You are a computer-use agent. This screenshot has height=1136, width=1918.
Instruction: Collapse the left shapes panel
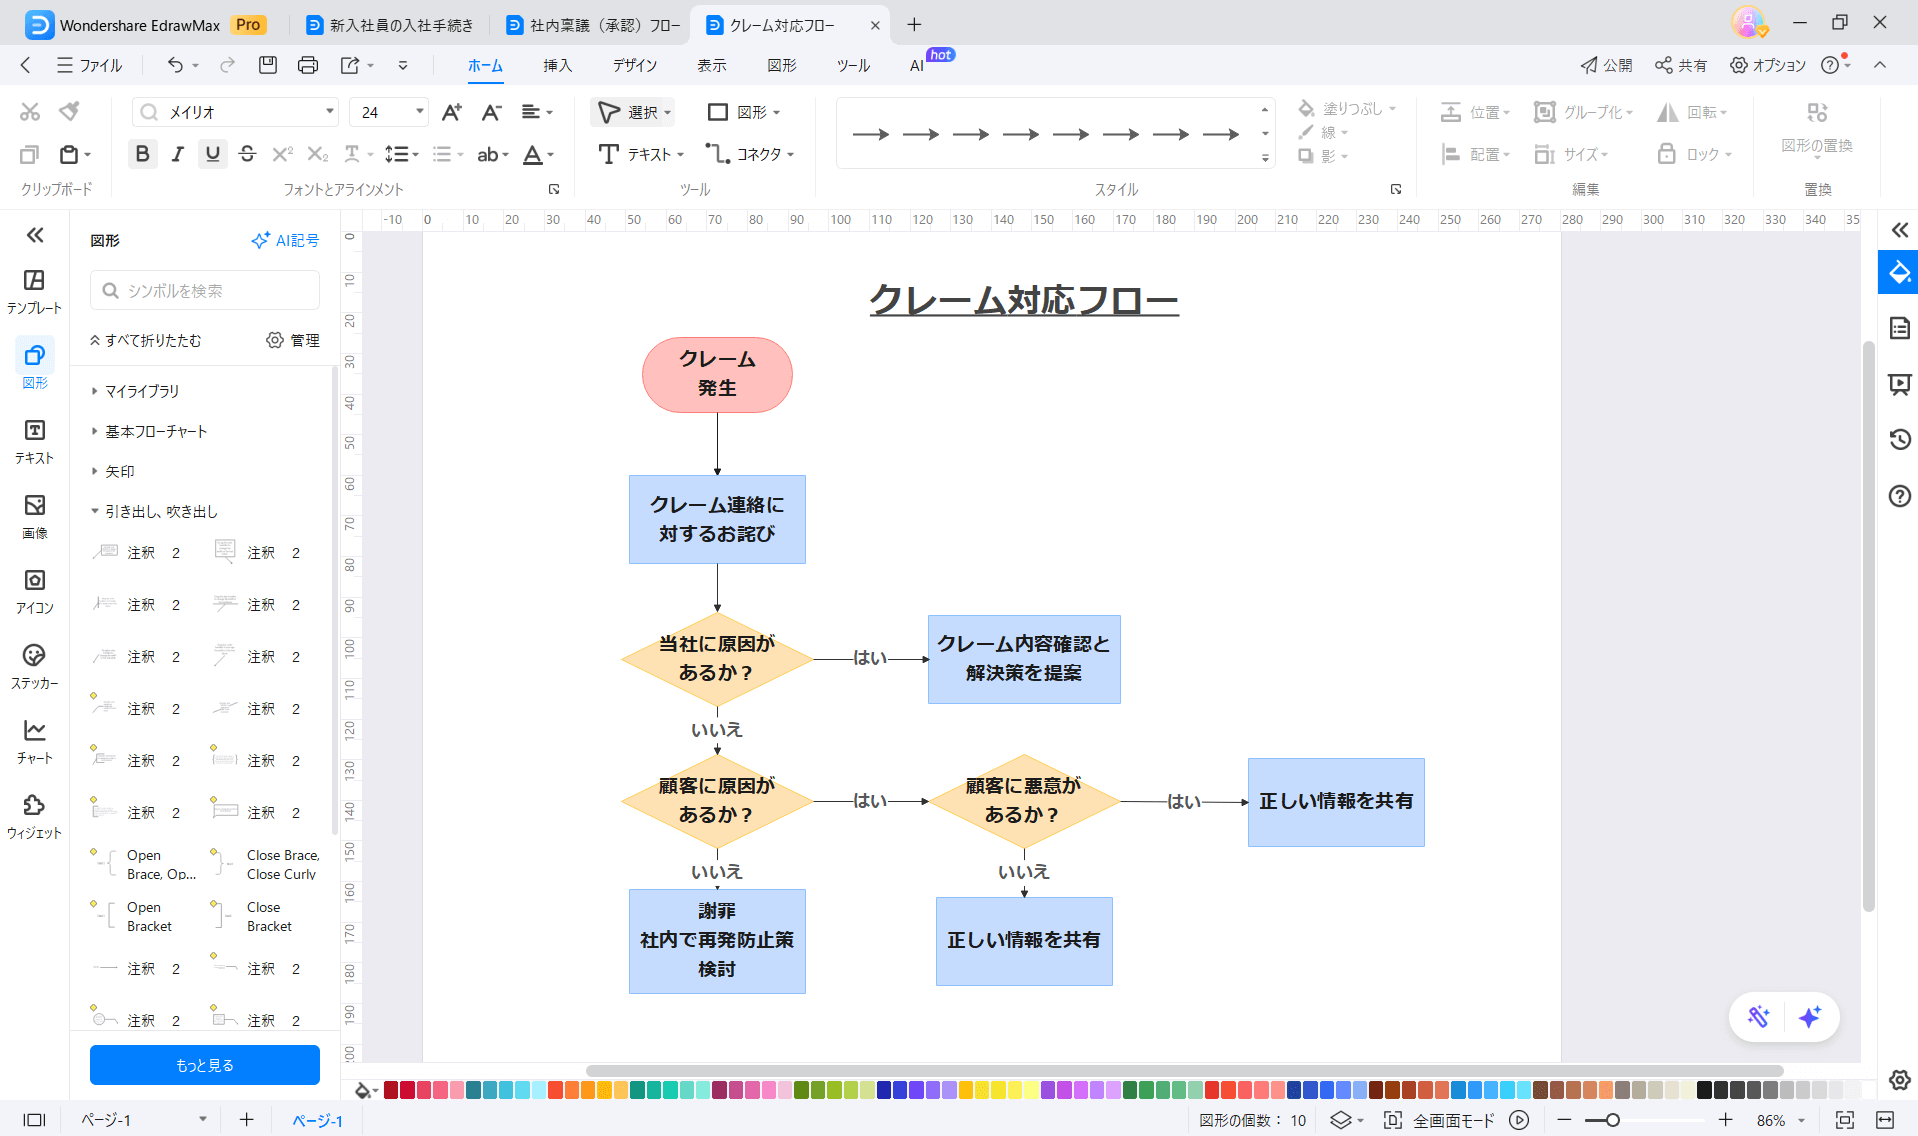click(35, 235)
